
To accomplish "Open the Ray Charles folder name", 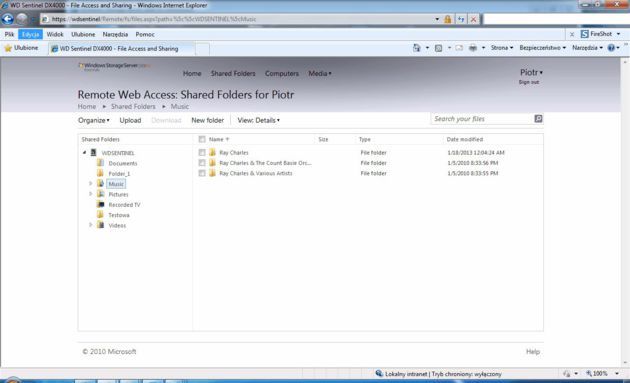I will tap(234, 153).
